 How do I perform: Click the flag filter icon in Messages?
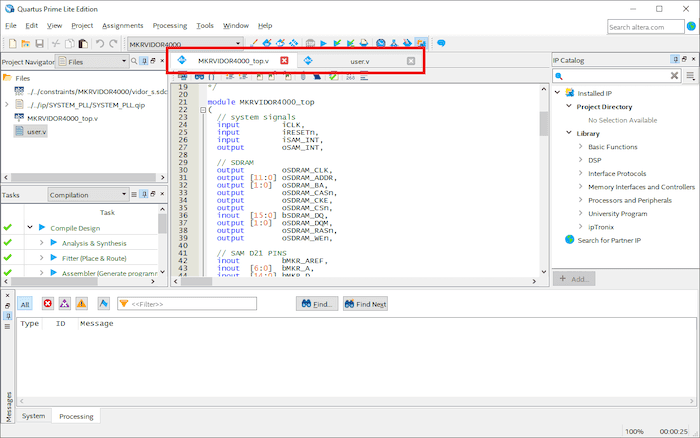pos(104,303)
